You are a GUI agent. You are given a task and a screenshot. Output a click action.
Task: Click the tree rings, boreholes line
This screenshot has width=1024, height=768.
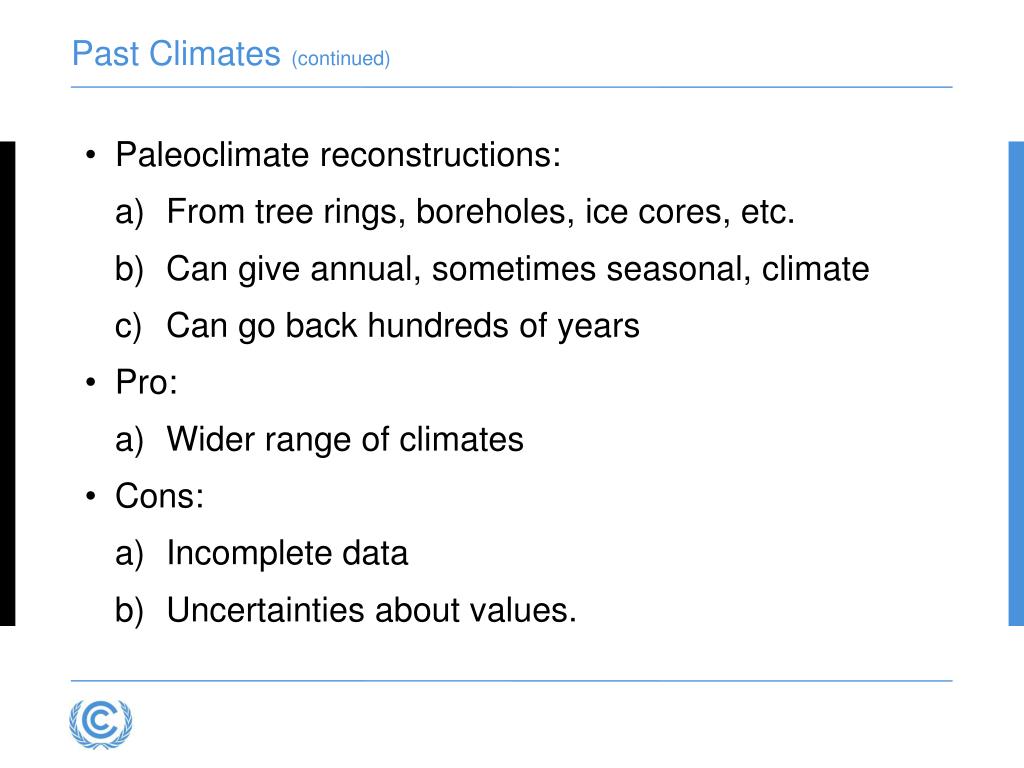pos(480,212)
